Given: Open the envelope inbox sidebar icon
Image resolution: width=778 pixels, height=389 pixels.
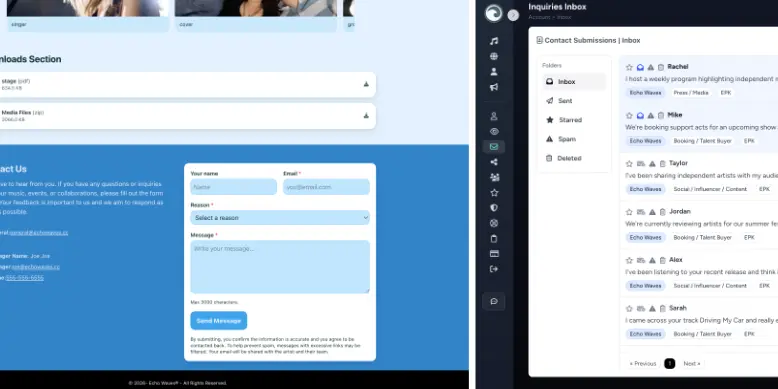Looking at the screenshot, I should (494, 147).
